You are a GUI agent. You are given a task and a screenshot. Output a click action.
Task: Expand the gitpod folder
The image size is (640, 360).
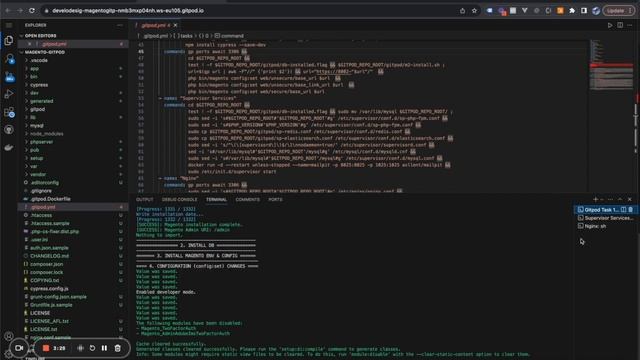(x=37, y=109)
